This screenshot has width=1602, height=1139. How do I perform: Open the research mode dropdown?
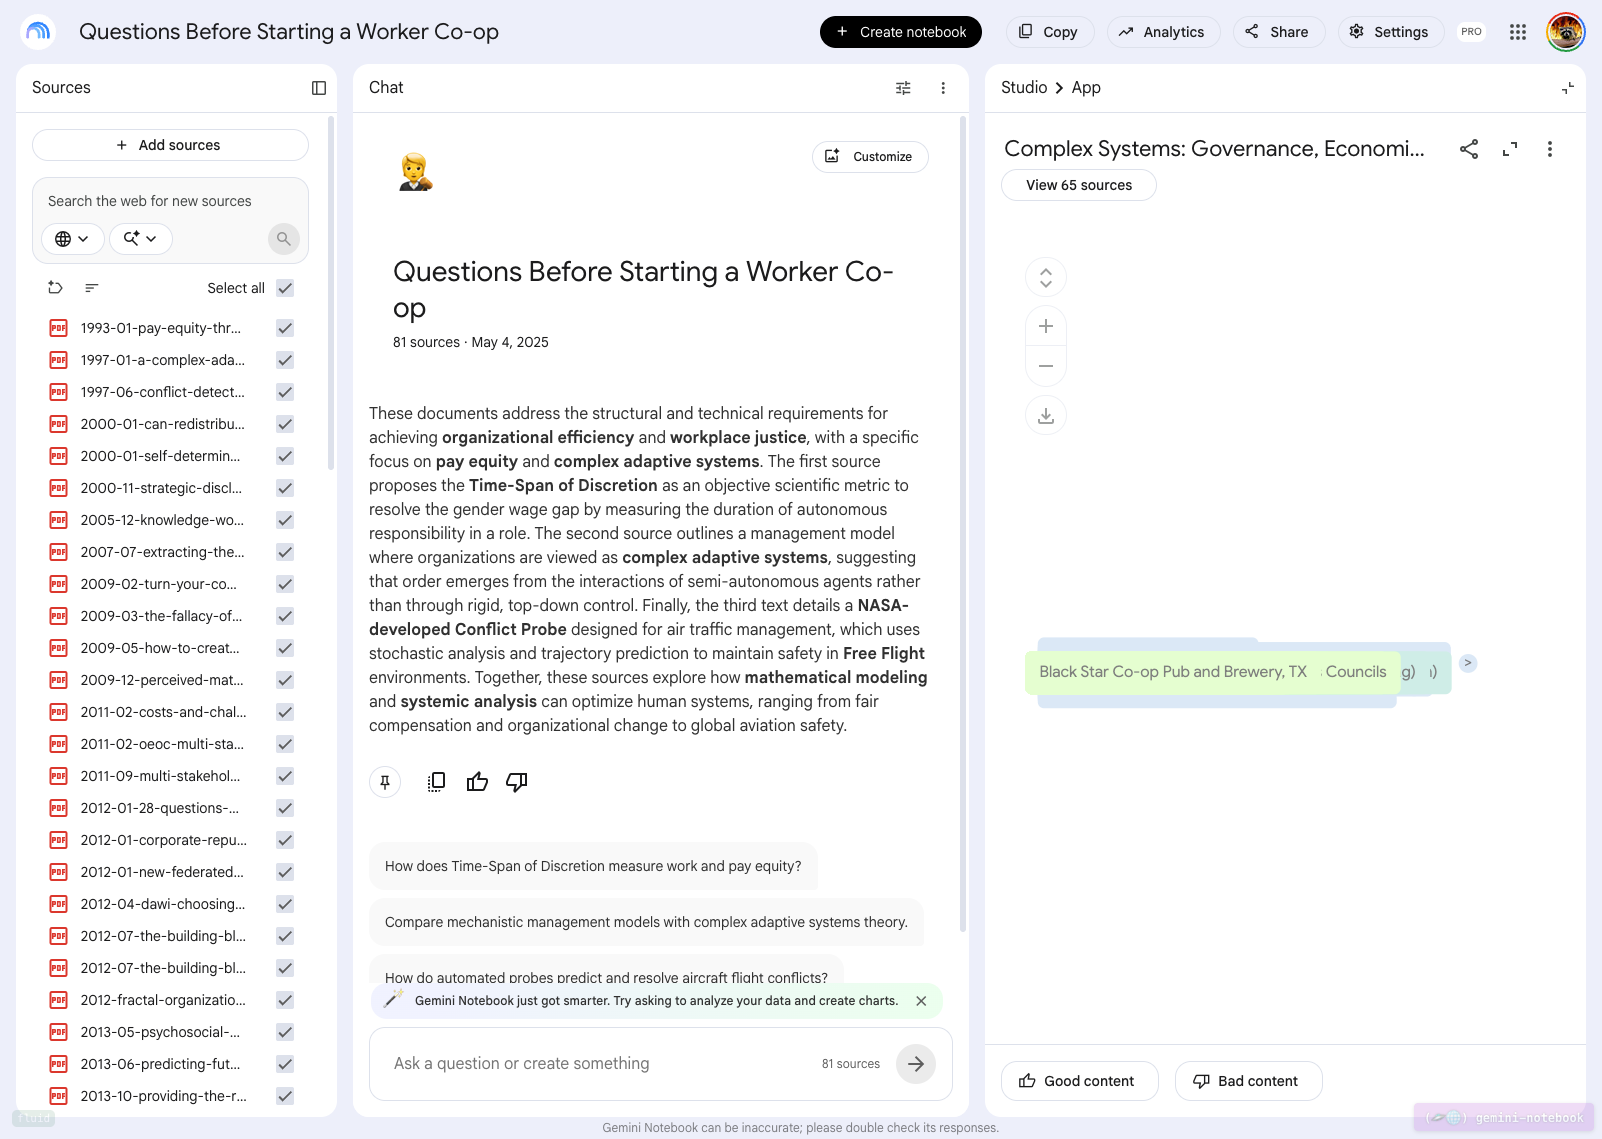click(x=141, y=239)
